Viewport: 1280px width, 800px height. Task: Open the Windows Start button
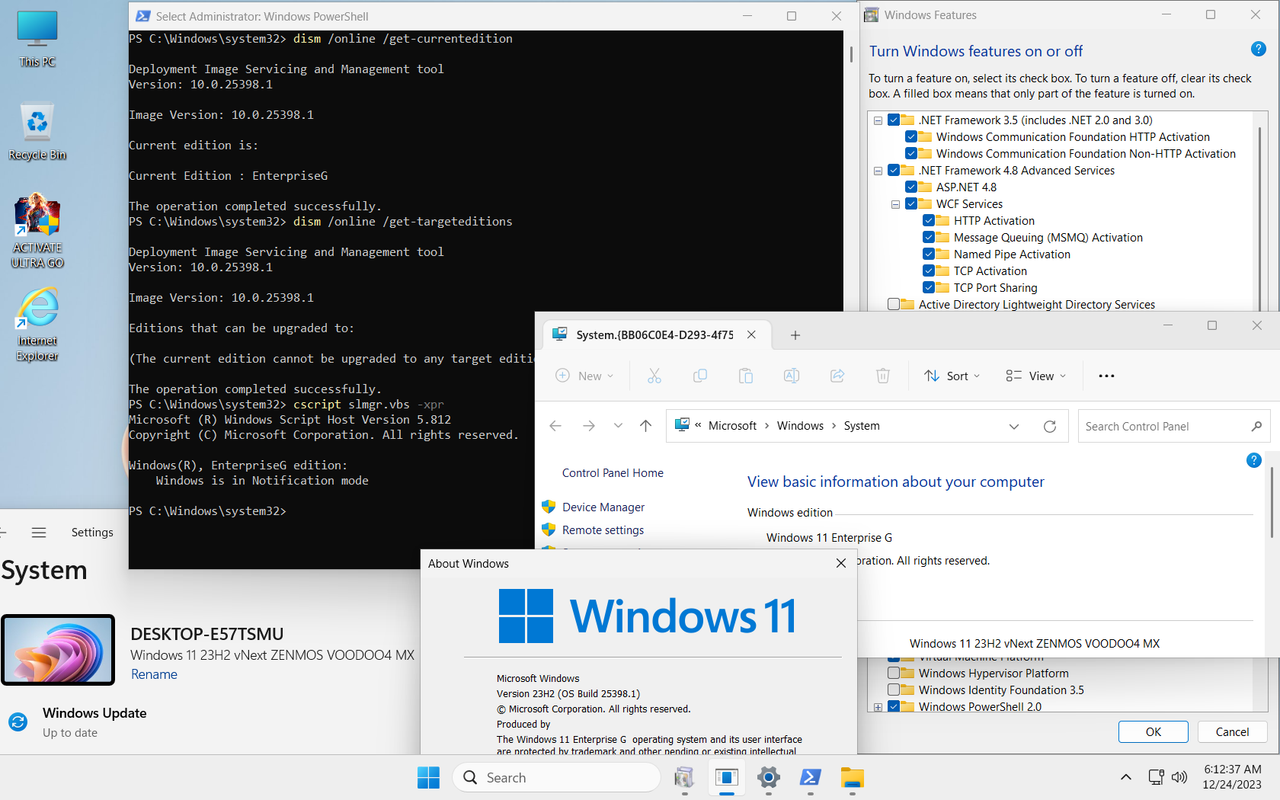[x=428, y=777]
